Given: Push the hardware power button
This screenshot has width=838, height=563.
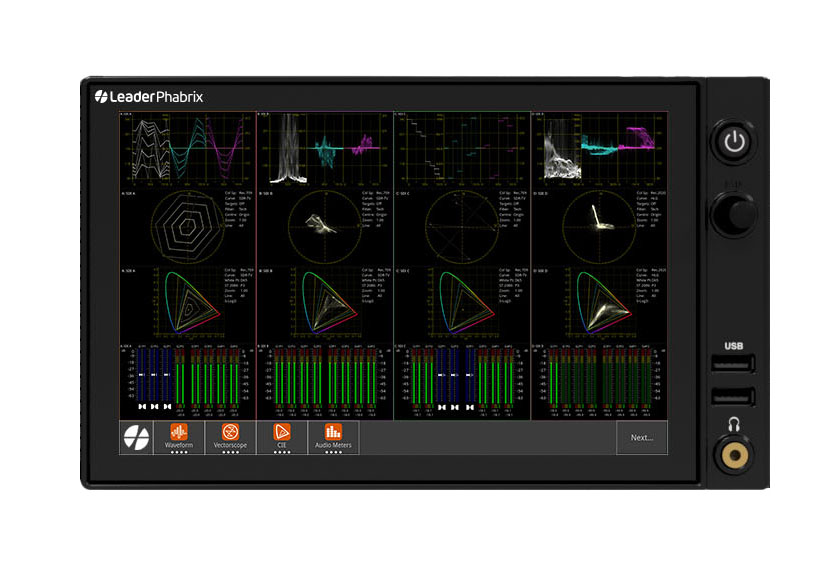Looking at the screenshot, I should point(734,142).
